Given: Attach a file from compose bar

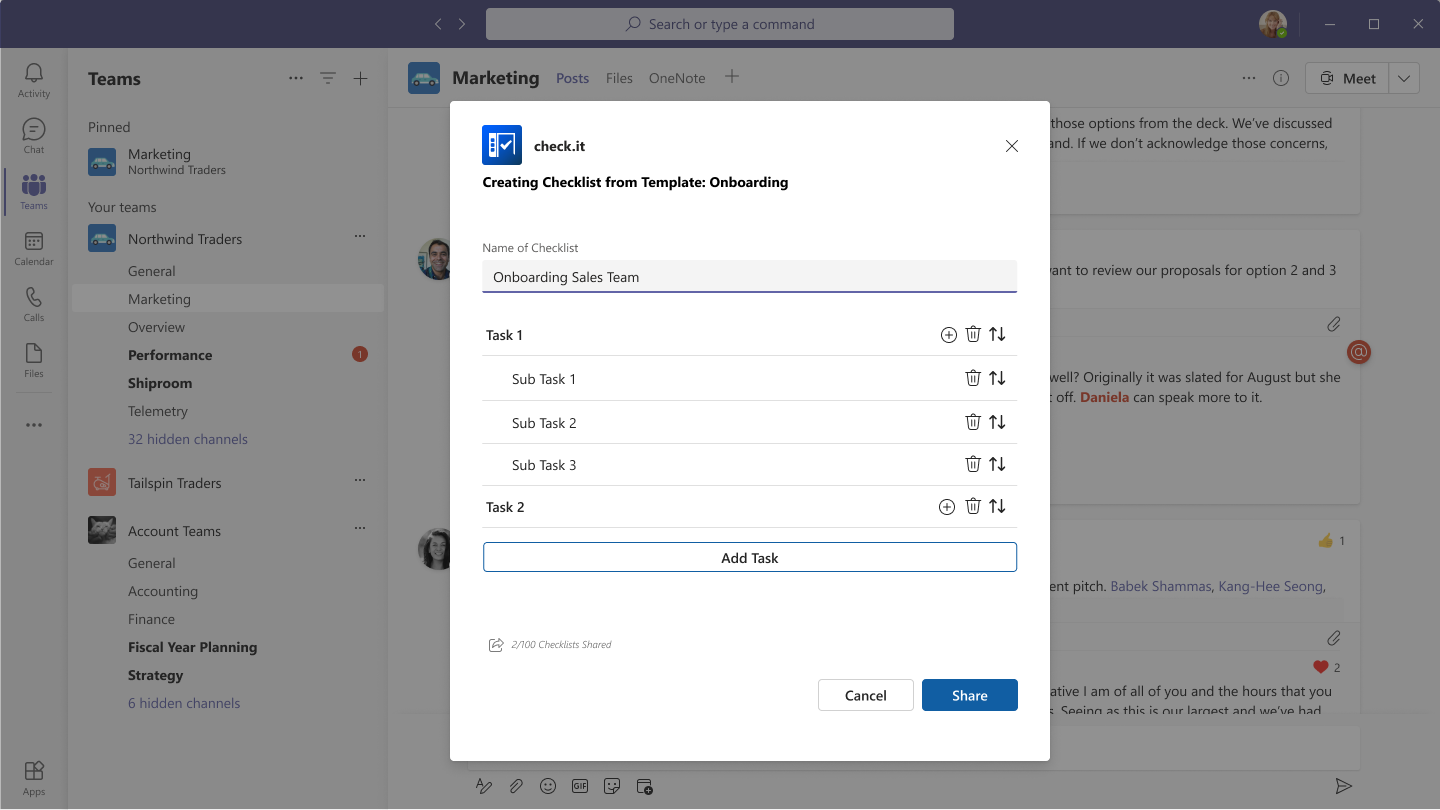Looking at the screenshot, I should 516,786.
